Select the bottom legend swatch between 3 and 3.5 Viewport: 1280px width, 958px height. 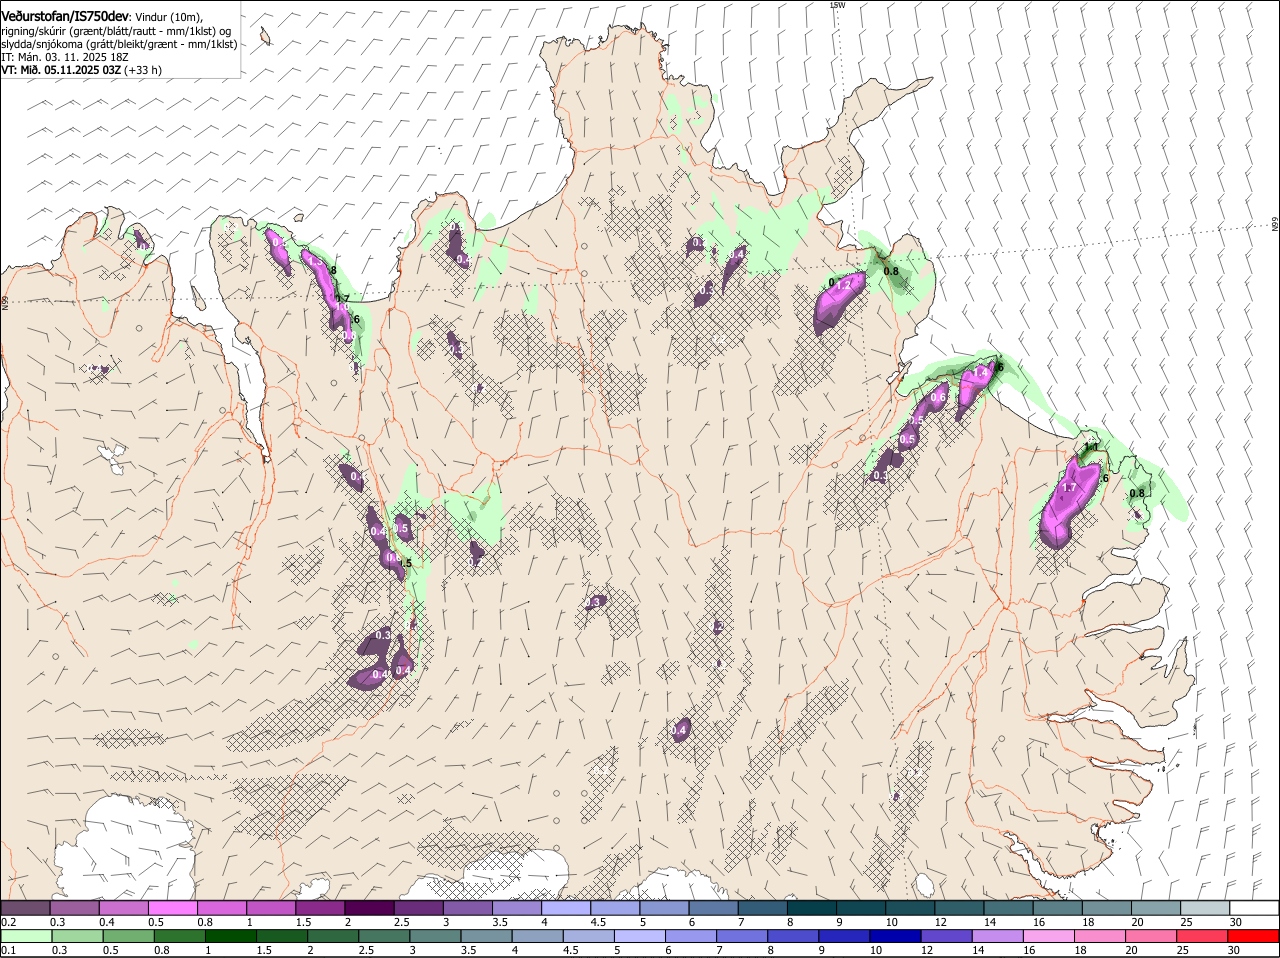coord(435,936)
